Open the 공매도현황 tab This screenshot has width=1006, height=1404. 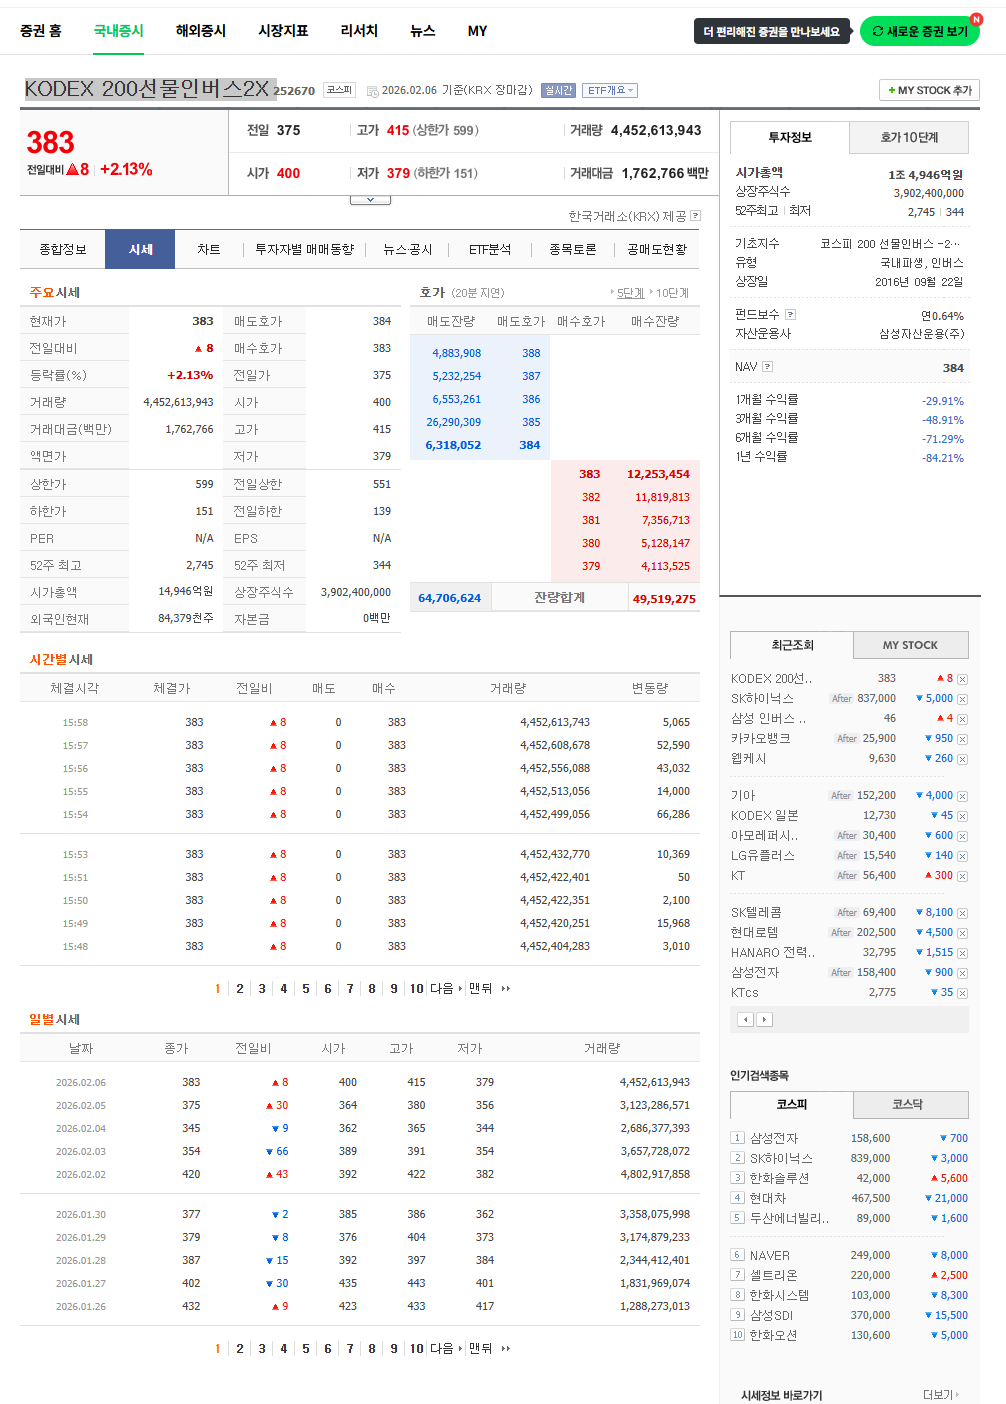657,250
